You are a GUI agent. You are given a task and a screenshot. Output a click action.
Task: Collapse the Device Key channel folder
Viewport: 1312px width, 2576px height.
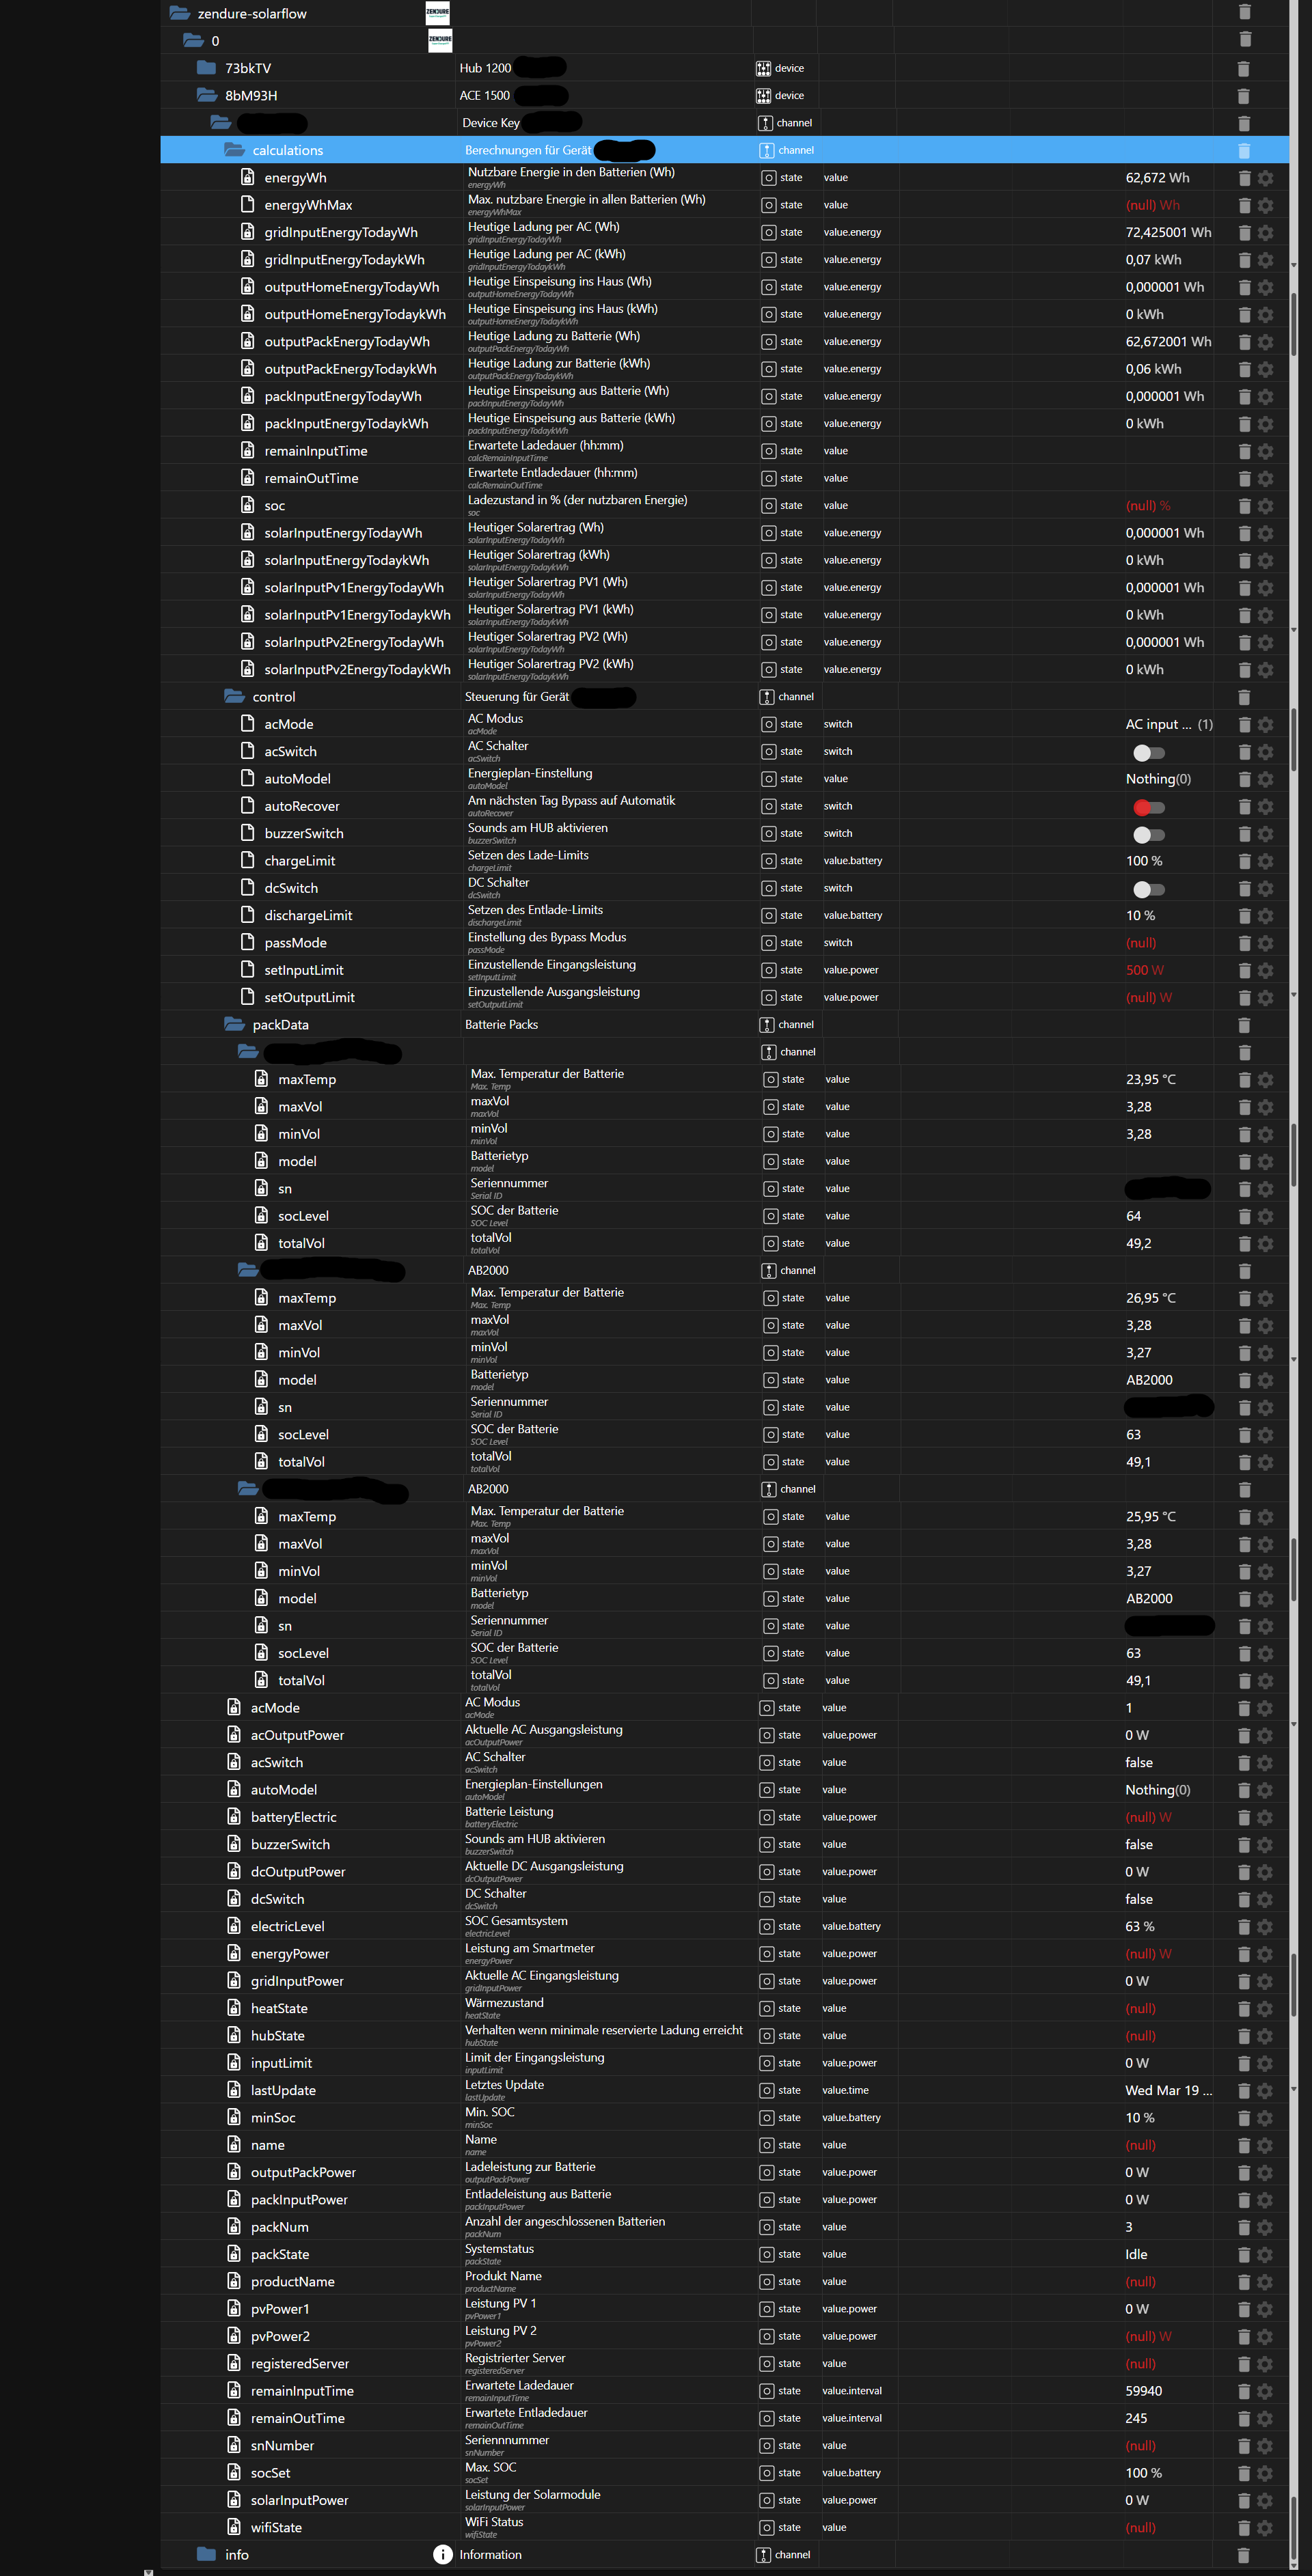point(221,122)
